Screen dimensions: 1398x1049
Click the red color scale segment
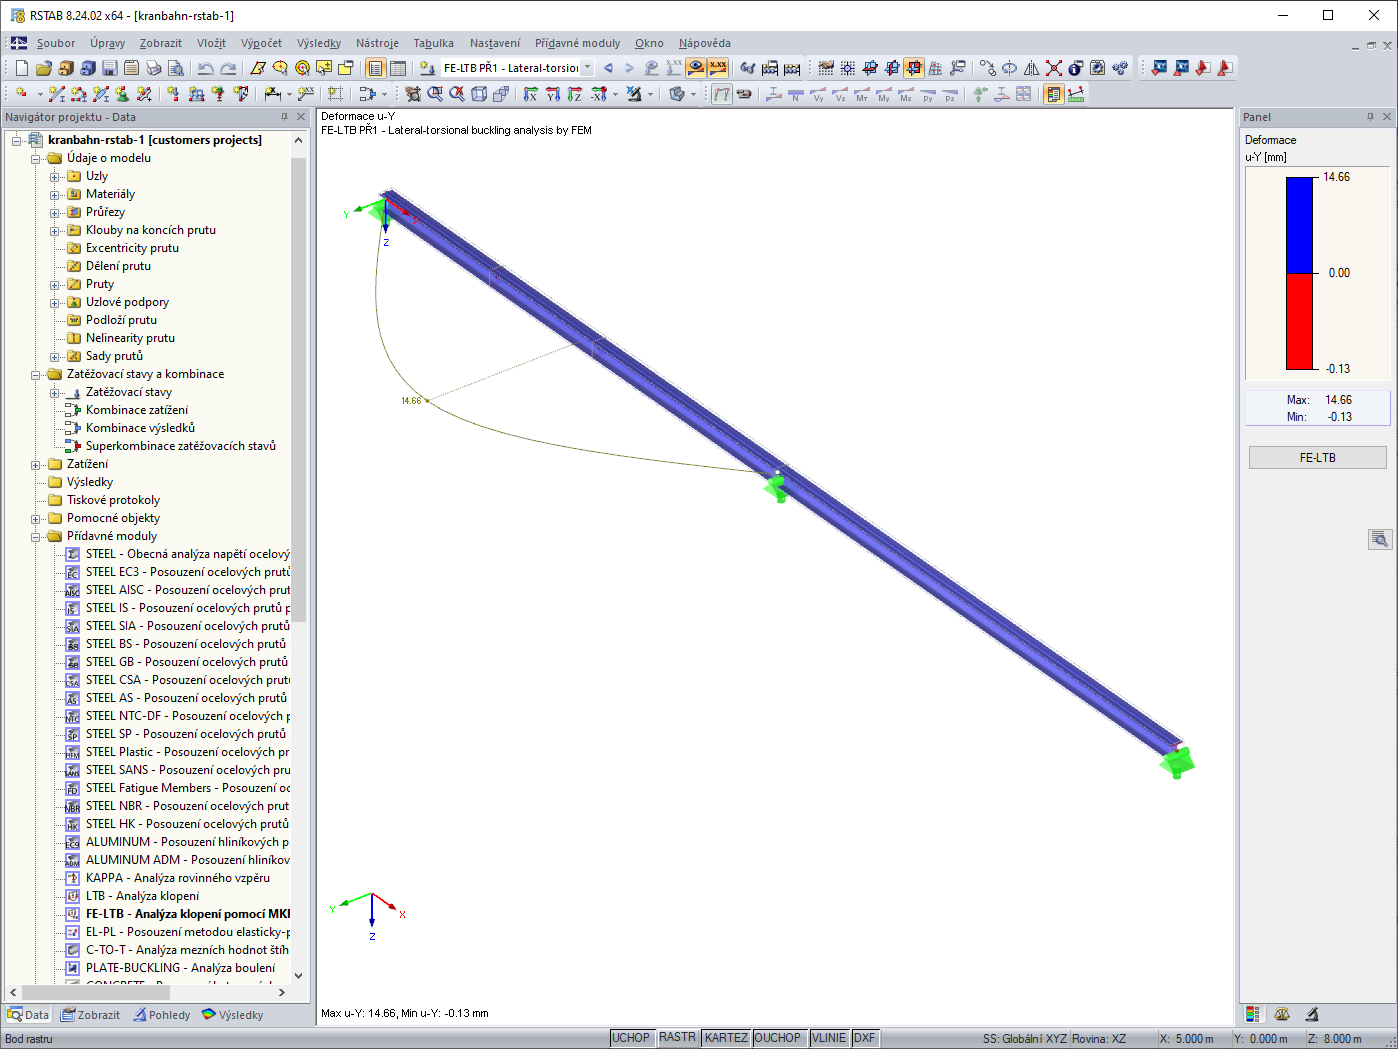[x=1299, y=321]
